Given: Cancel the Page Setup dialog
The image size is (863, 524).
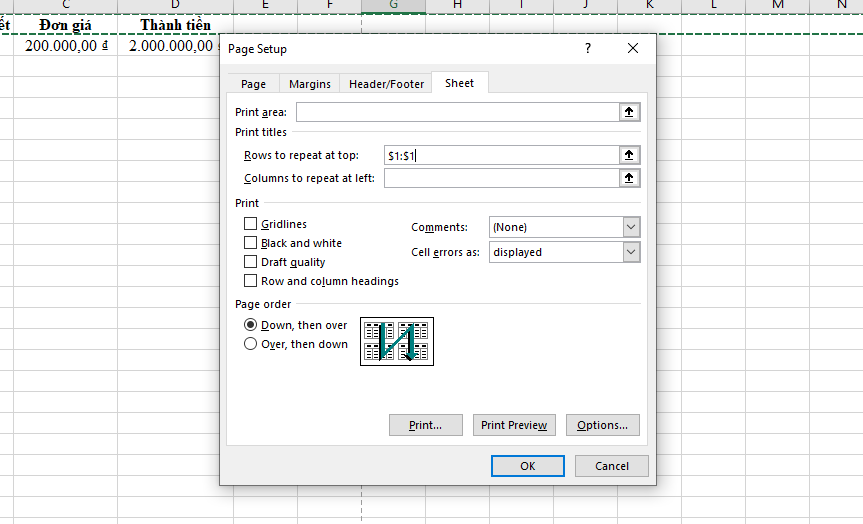Looking at the screenshot, I should tap(611, 466).
